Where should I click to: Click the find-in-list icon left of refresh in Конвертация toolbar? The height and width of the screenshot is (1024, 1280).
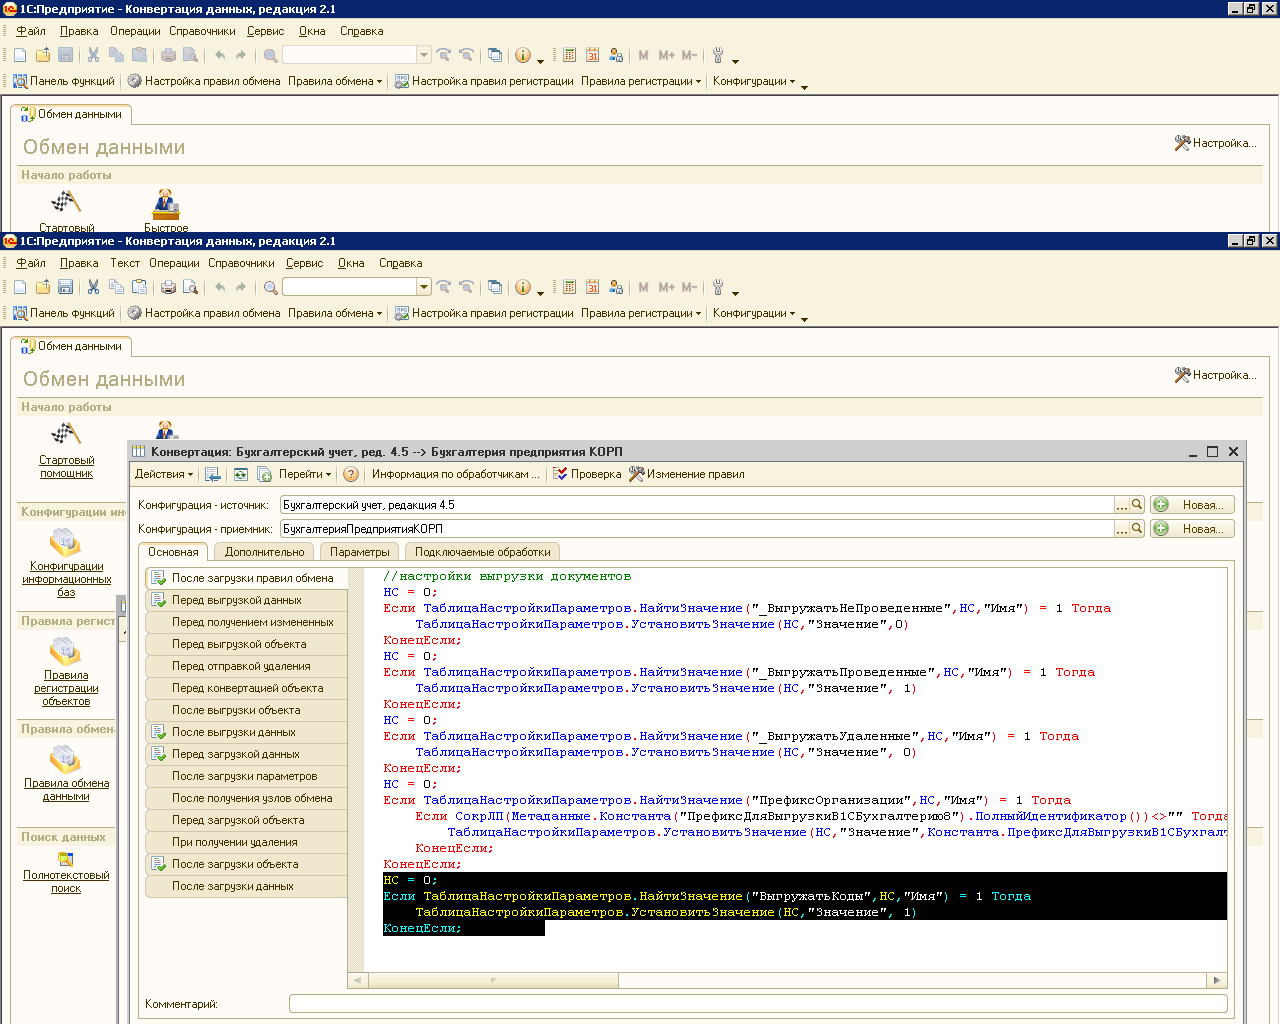[213, 474]
